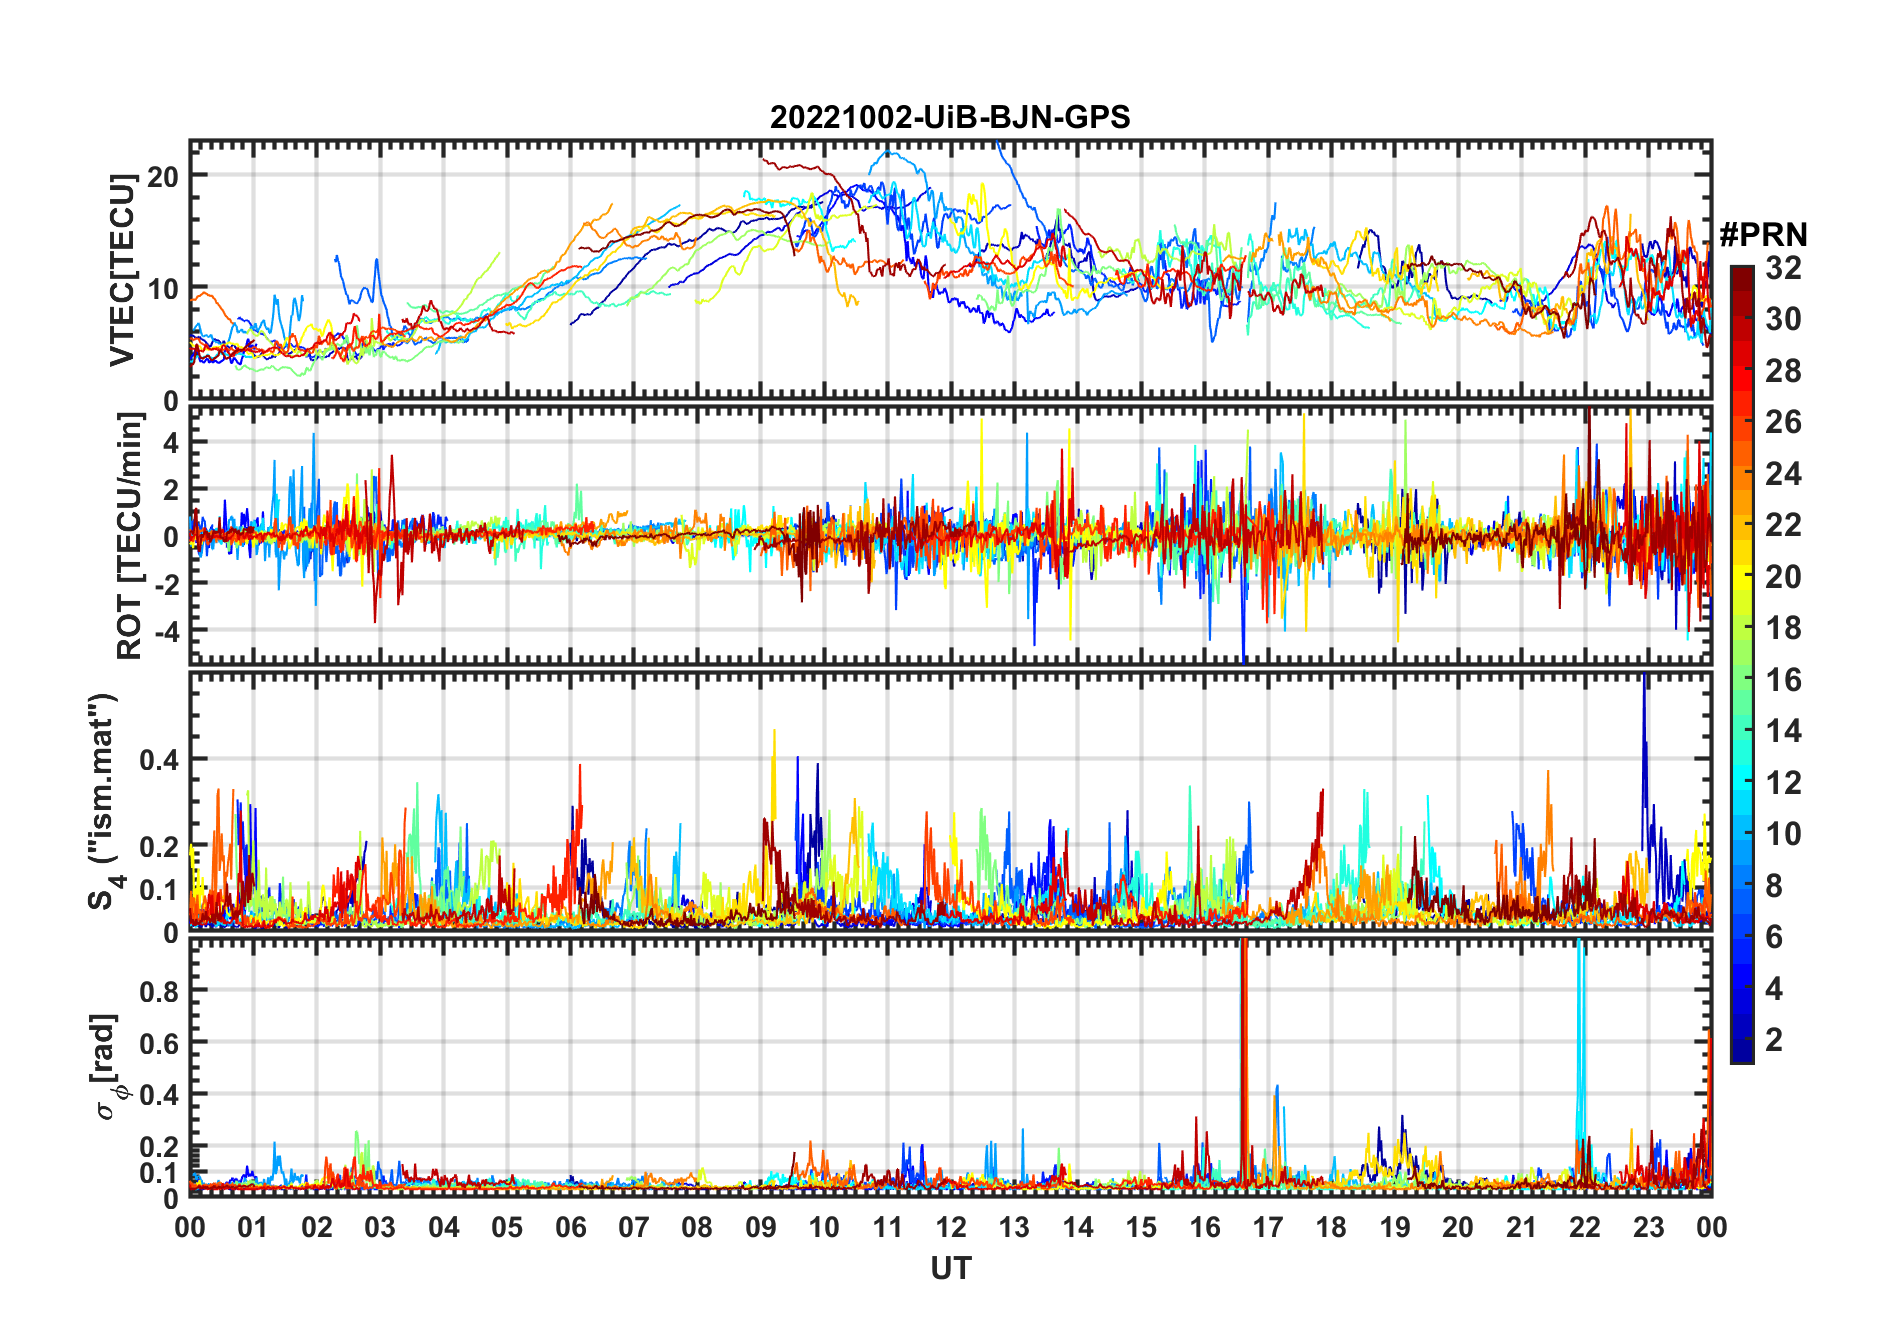The image size is (1902, 1330).
Task: Select the "17" hour tick on the UT axis
Action: [1268, 1227]
